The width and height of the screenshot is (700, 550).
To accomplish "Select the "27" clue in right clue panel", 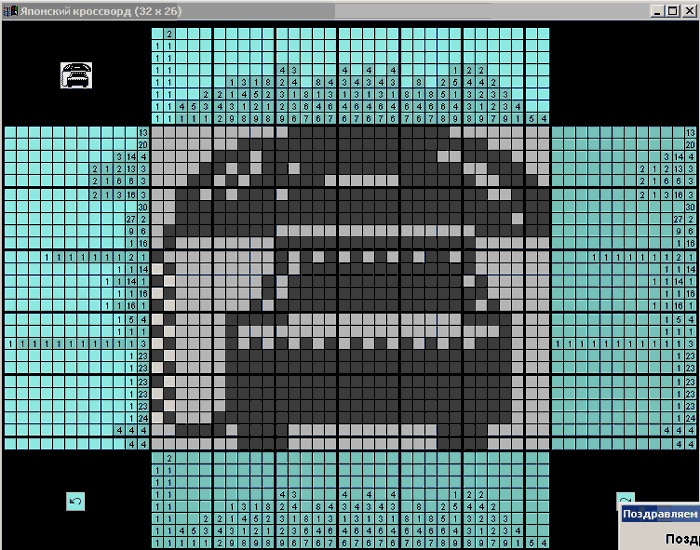I will pyautogui.click(x=678, y=219).
